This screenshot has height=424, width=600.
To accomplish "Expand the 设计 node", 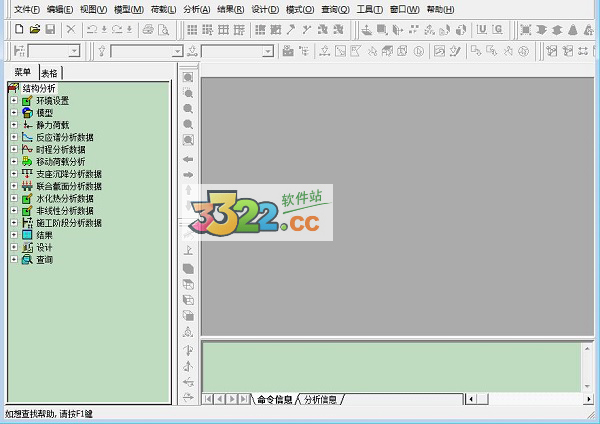I will (x=14, y=247).
